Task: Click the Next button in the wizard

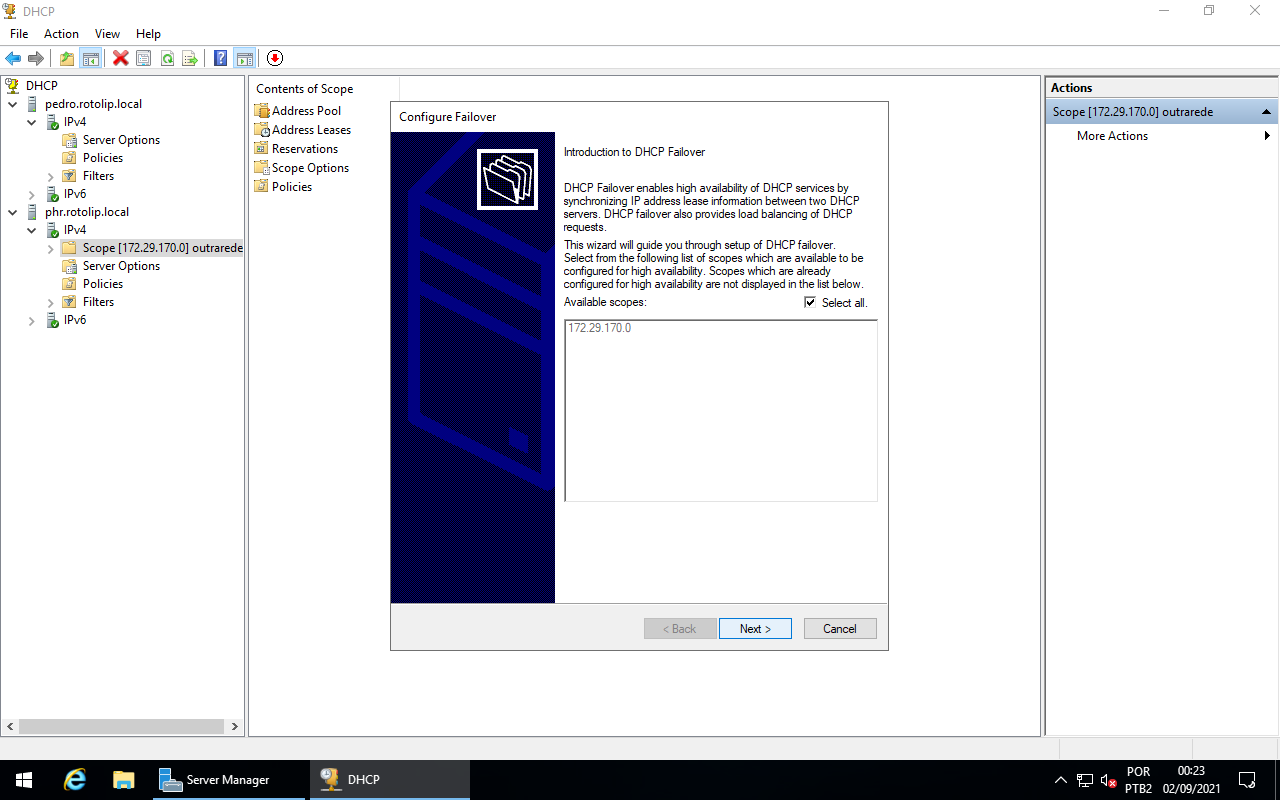Action: click(x=755, y=628)
